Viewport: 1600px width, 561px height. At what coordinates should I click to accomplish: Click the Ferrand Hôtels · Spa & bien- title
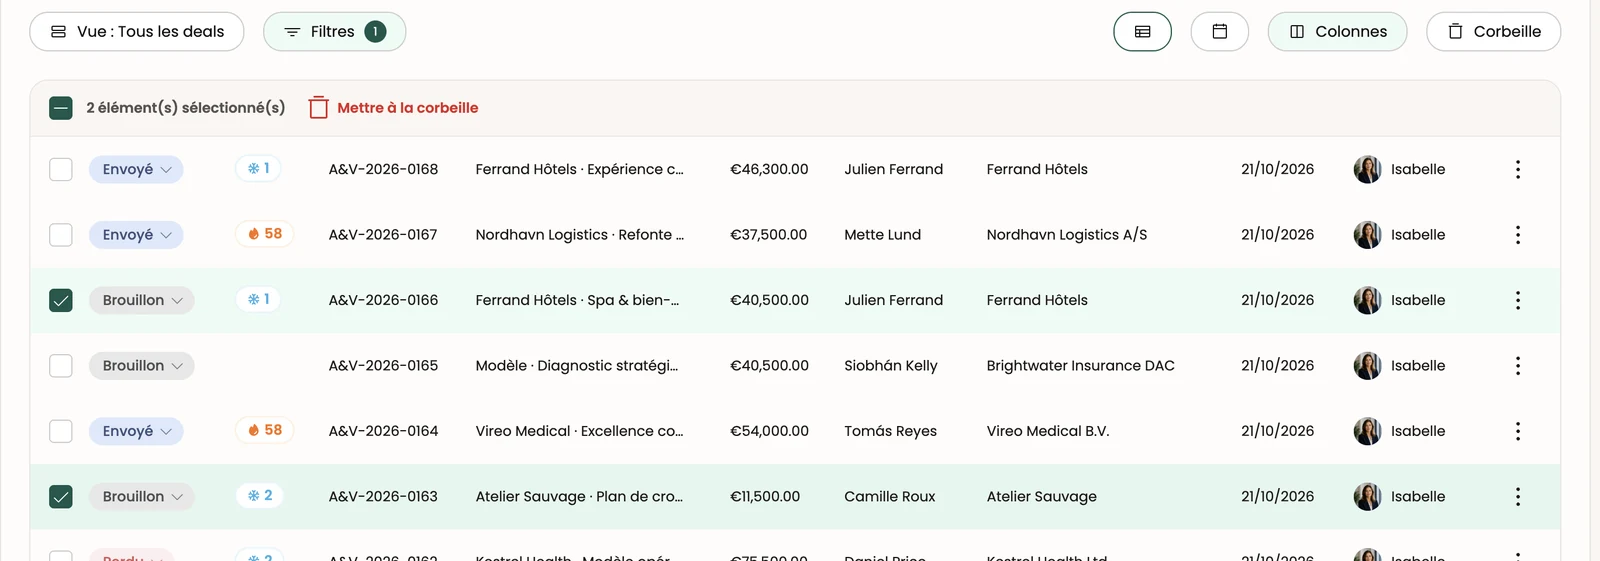pyautogui.click(x=577, y=300)
